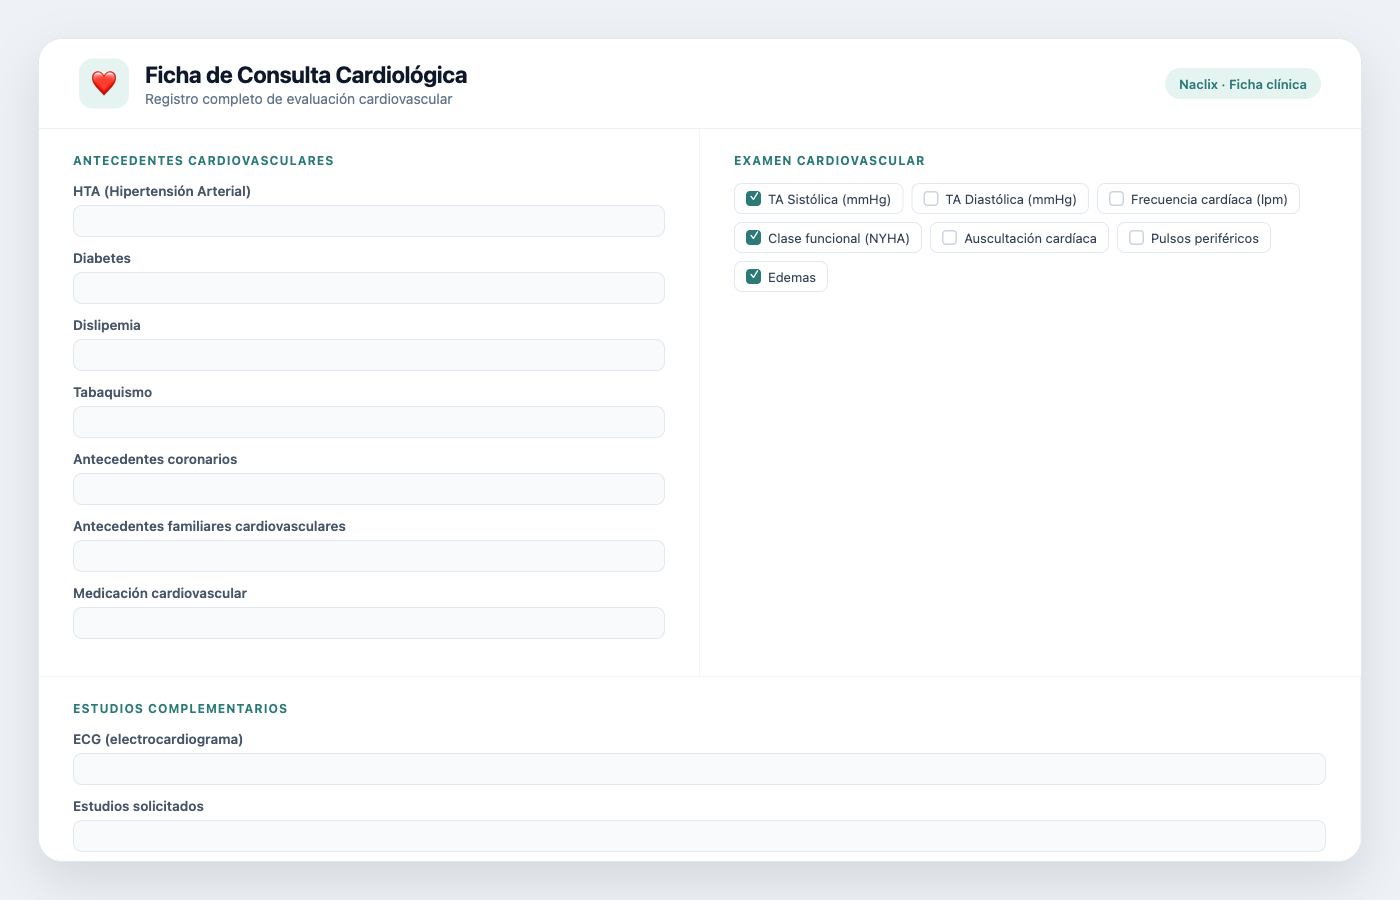Focus the Antecedentes coronarios field
The width and height of the screenshot is (1400, 900).
tap(369, 489)
